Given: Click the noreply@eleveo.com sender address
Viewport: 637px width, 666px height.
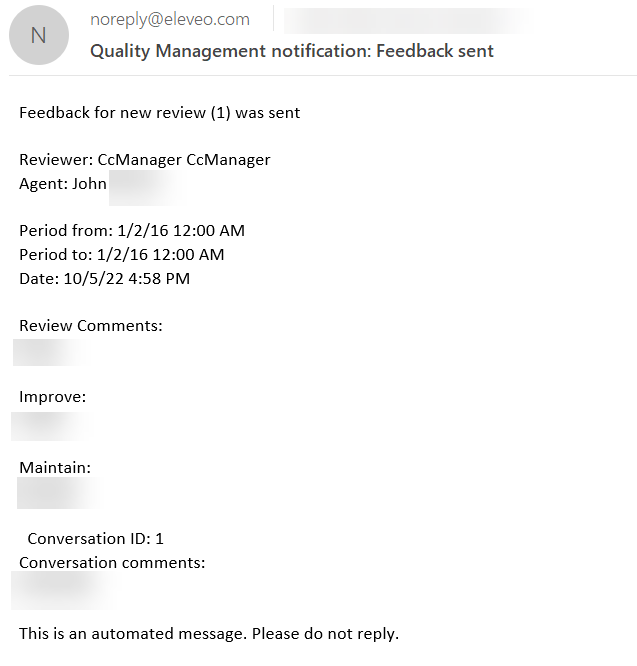Looking at the screenshot, I should (x=169, y=19).
